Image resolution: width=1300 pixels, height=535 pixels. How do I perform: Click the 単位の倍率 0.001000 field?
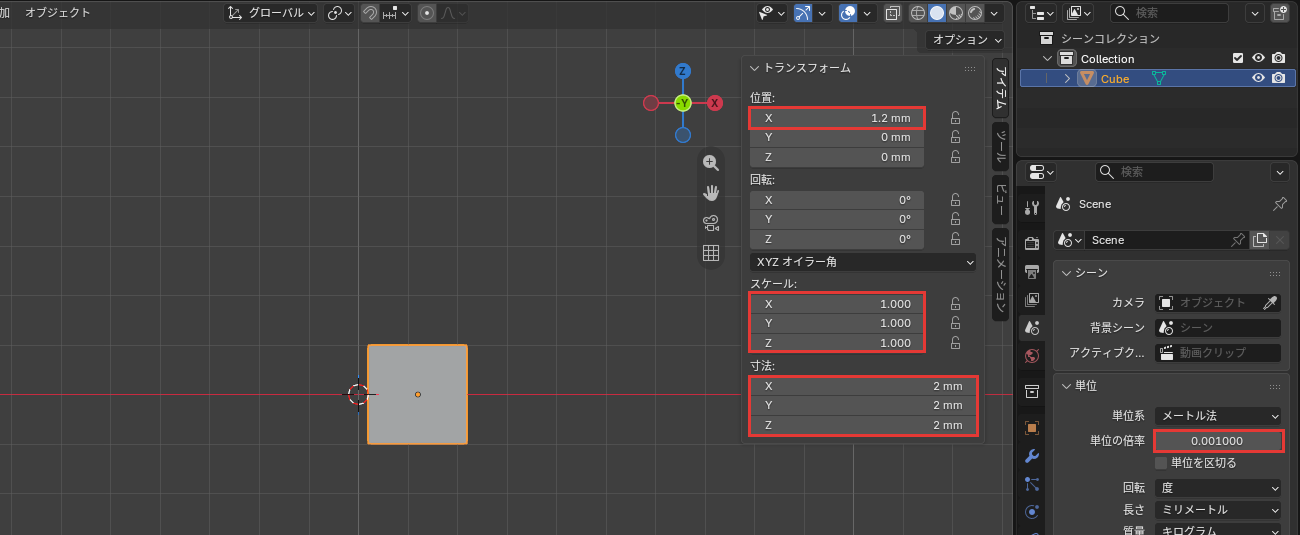tap(1218, 441)
